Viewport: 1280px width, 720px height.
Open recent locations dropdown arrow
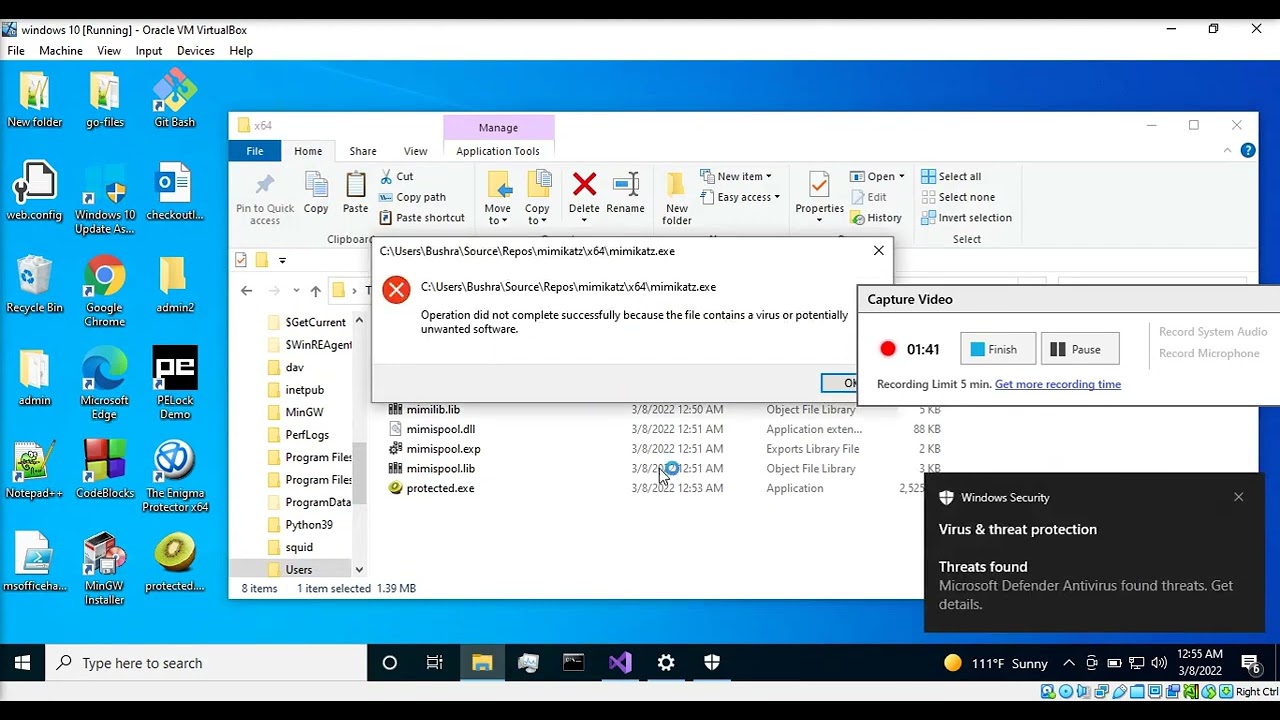(x=296, y=291)
